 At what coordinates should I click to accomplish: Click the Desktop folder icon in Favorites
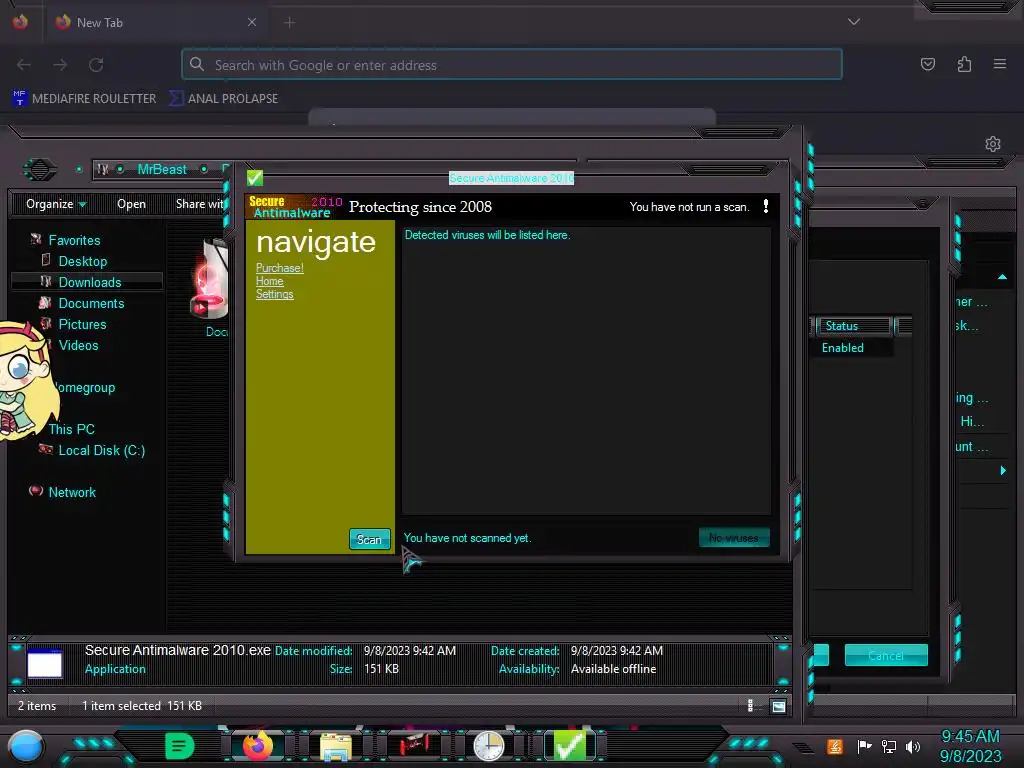[46, 261]
